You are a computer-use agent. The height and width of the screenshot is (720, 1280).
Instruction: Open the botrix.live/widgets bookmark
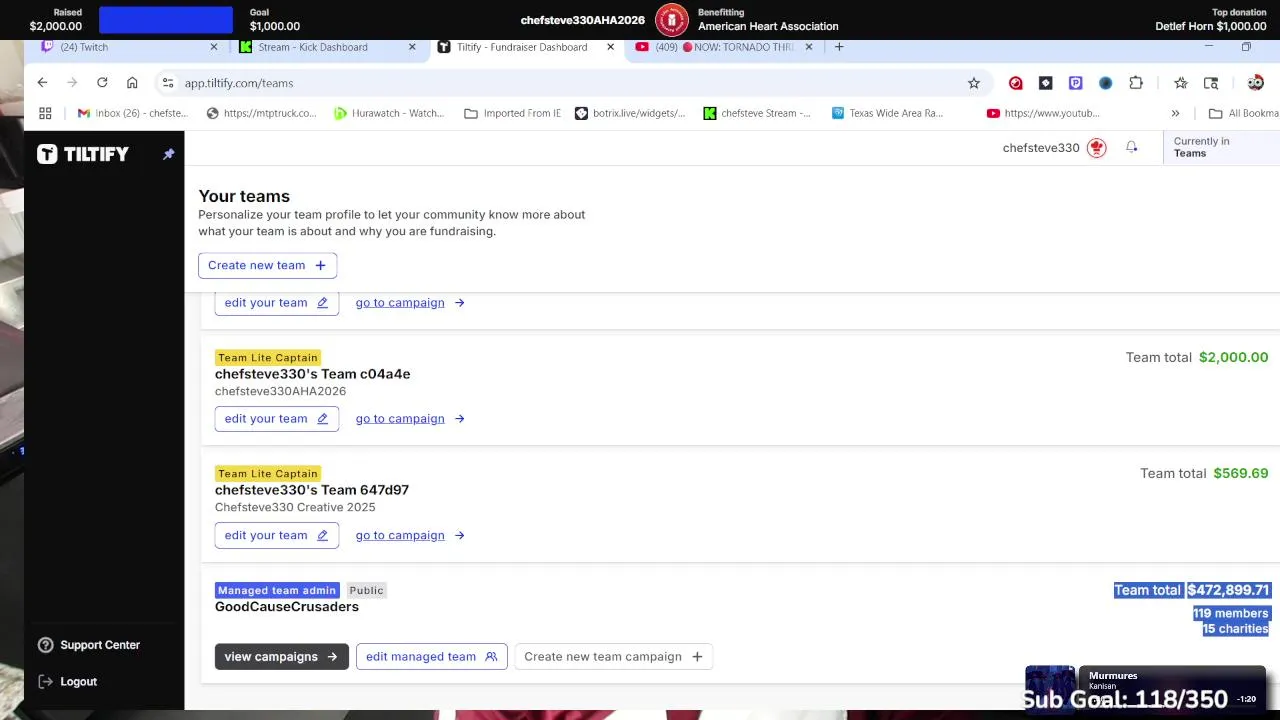pyautogui.click(x=631, y=113)
